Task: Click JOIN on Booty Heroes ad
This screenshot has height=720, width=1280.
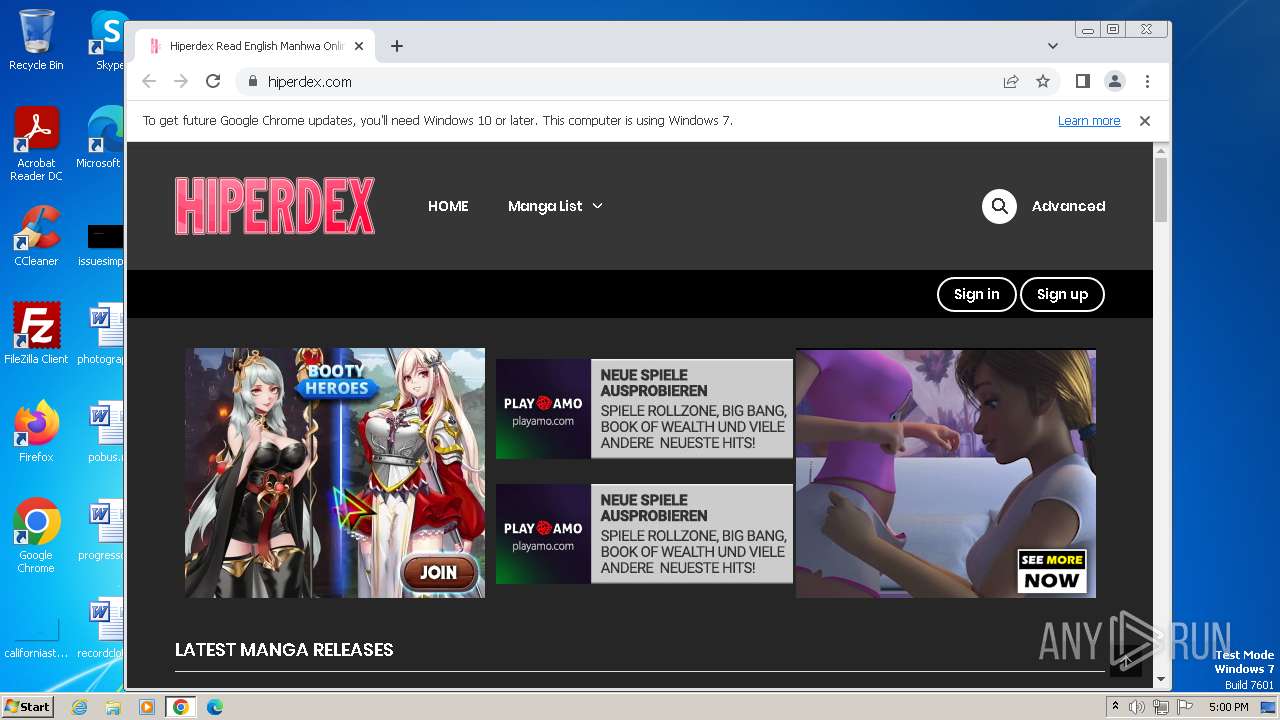Action: [438, 572]
